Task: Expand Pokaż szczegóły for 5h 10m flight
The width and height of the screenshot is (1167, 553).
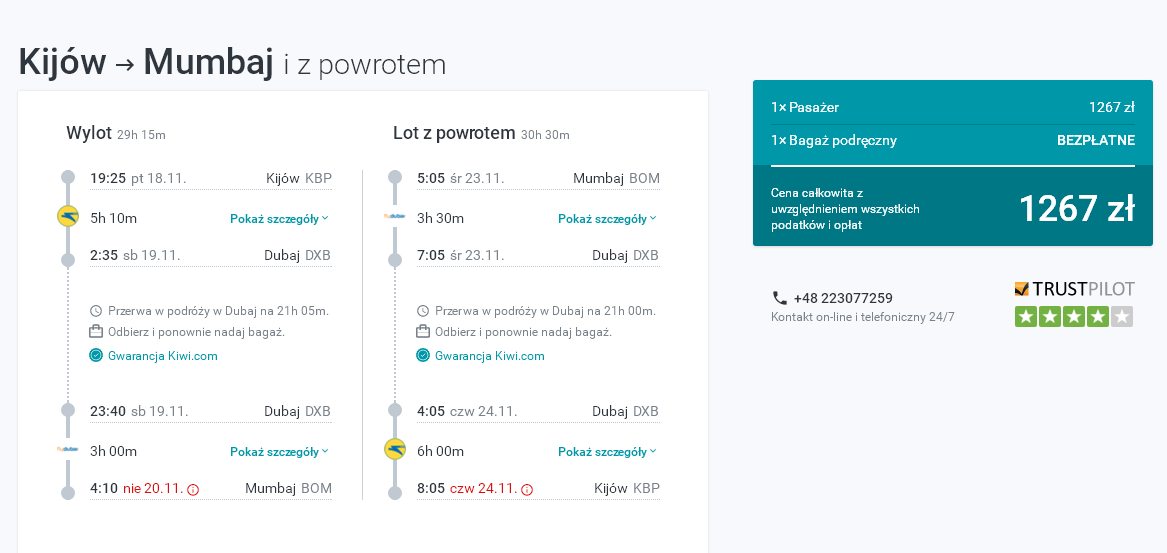Action: (x=279, y=219)
